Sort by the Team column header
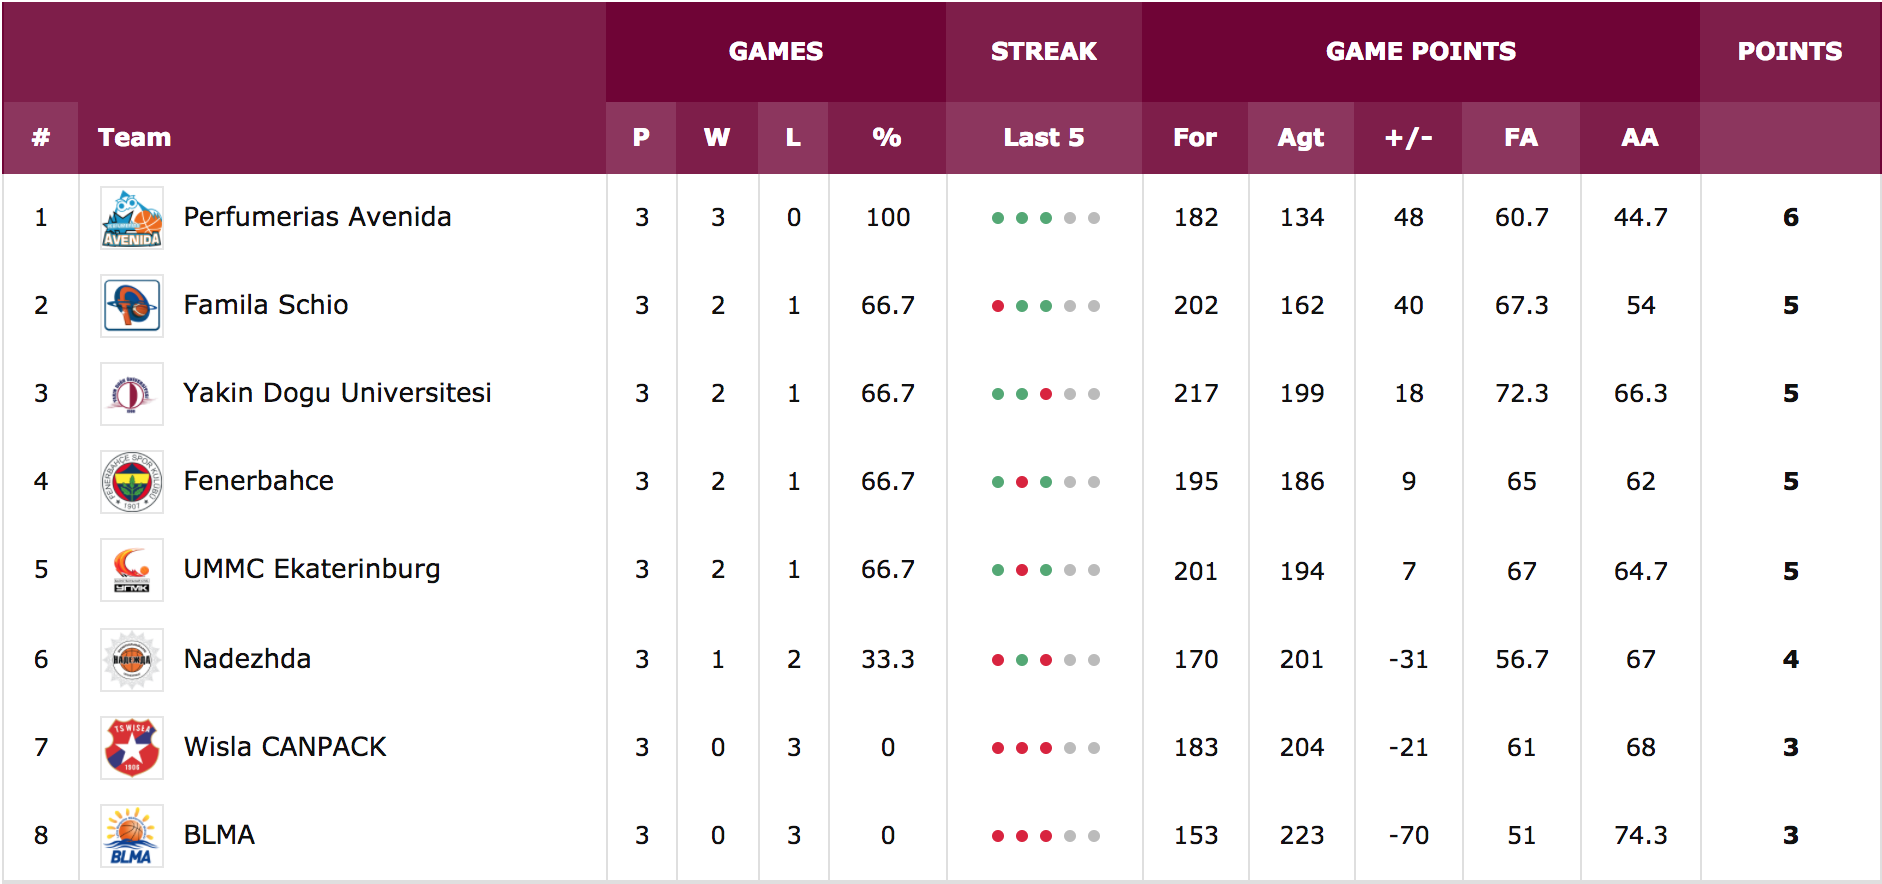 (x=134, y=137)
